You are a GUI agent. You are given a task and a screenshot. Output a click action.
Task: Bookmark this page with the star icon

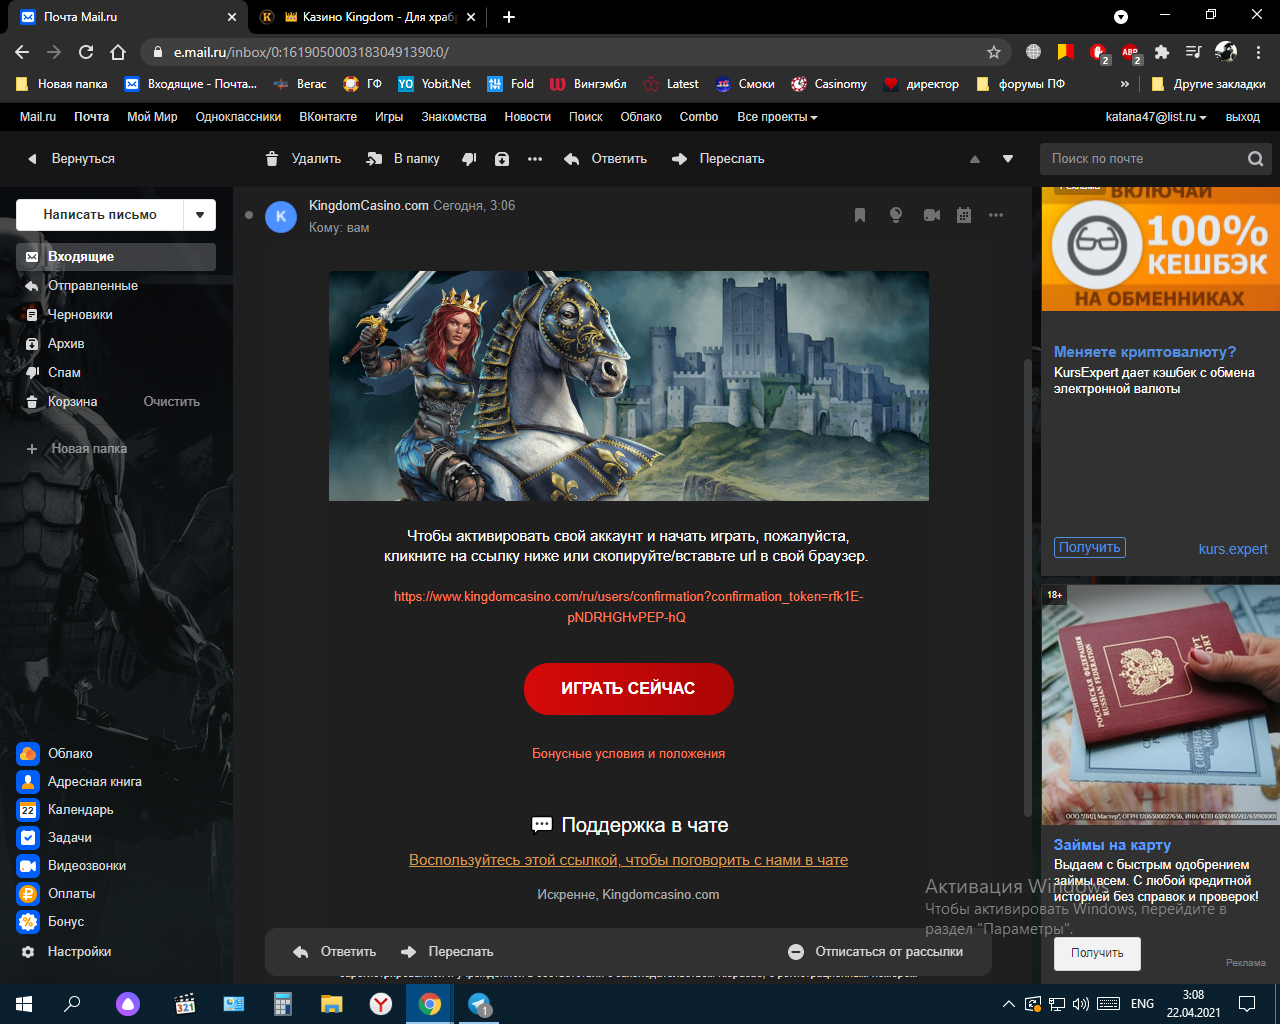(994, 52)
